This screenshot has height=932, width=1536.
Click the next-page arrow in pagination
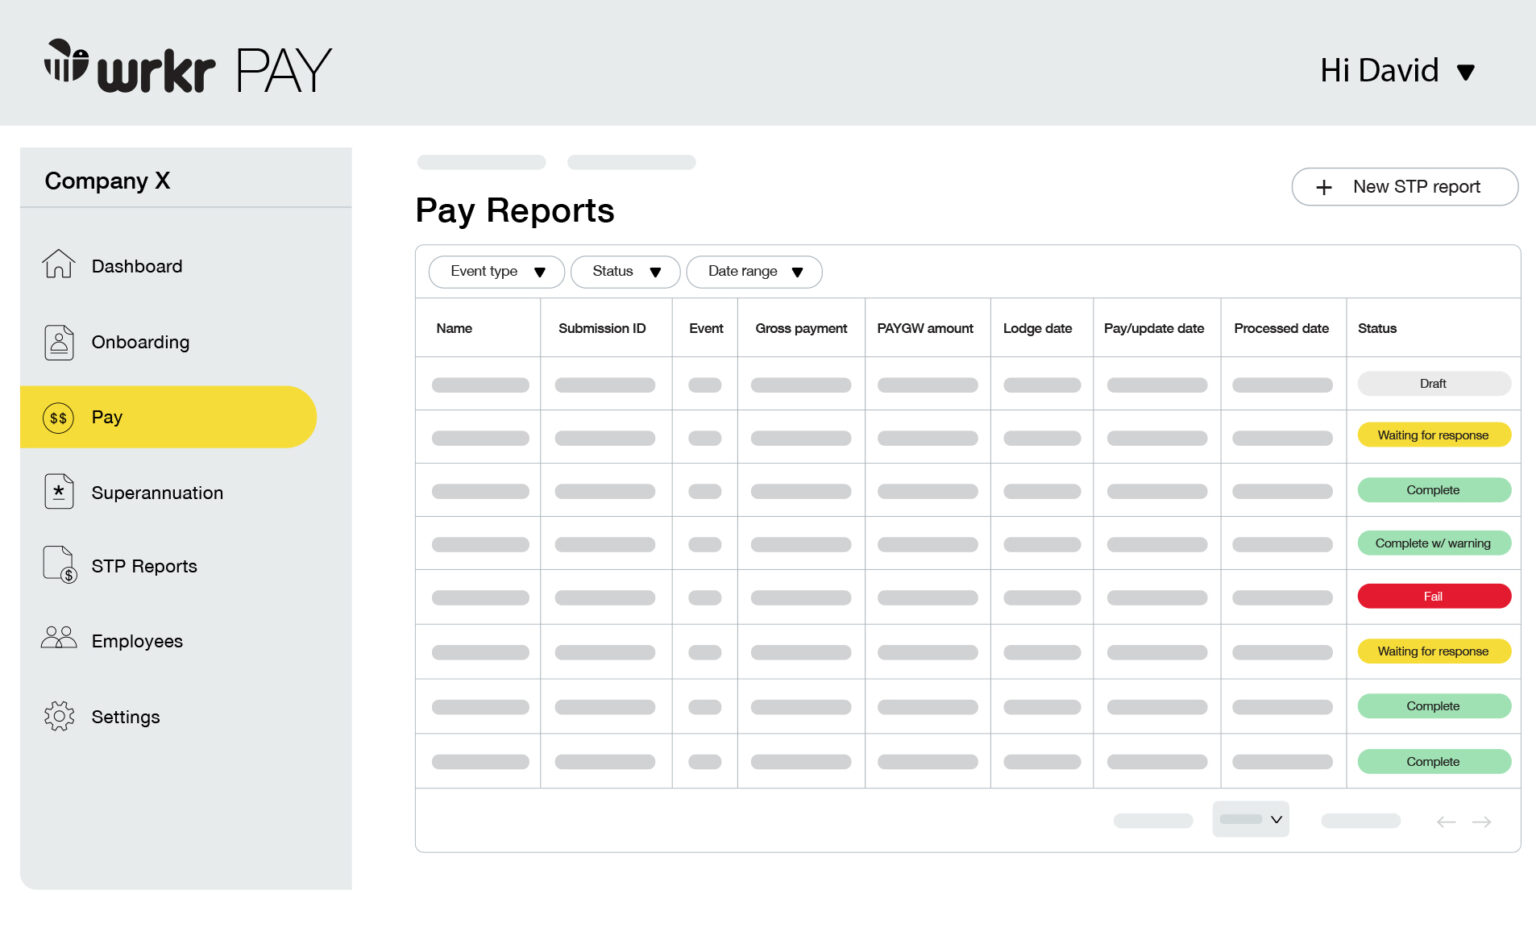(x=1482, y=820)
